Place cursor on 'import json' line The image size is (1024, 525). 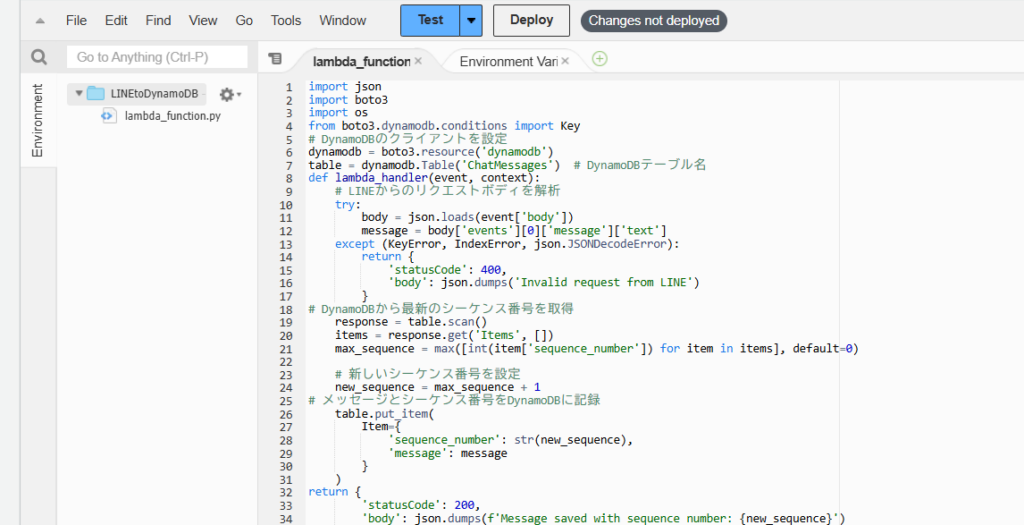[345, 86]
